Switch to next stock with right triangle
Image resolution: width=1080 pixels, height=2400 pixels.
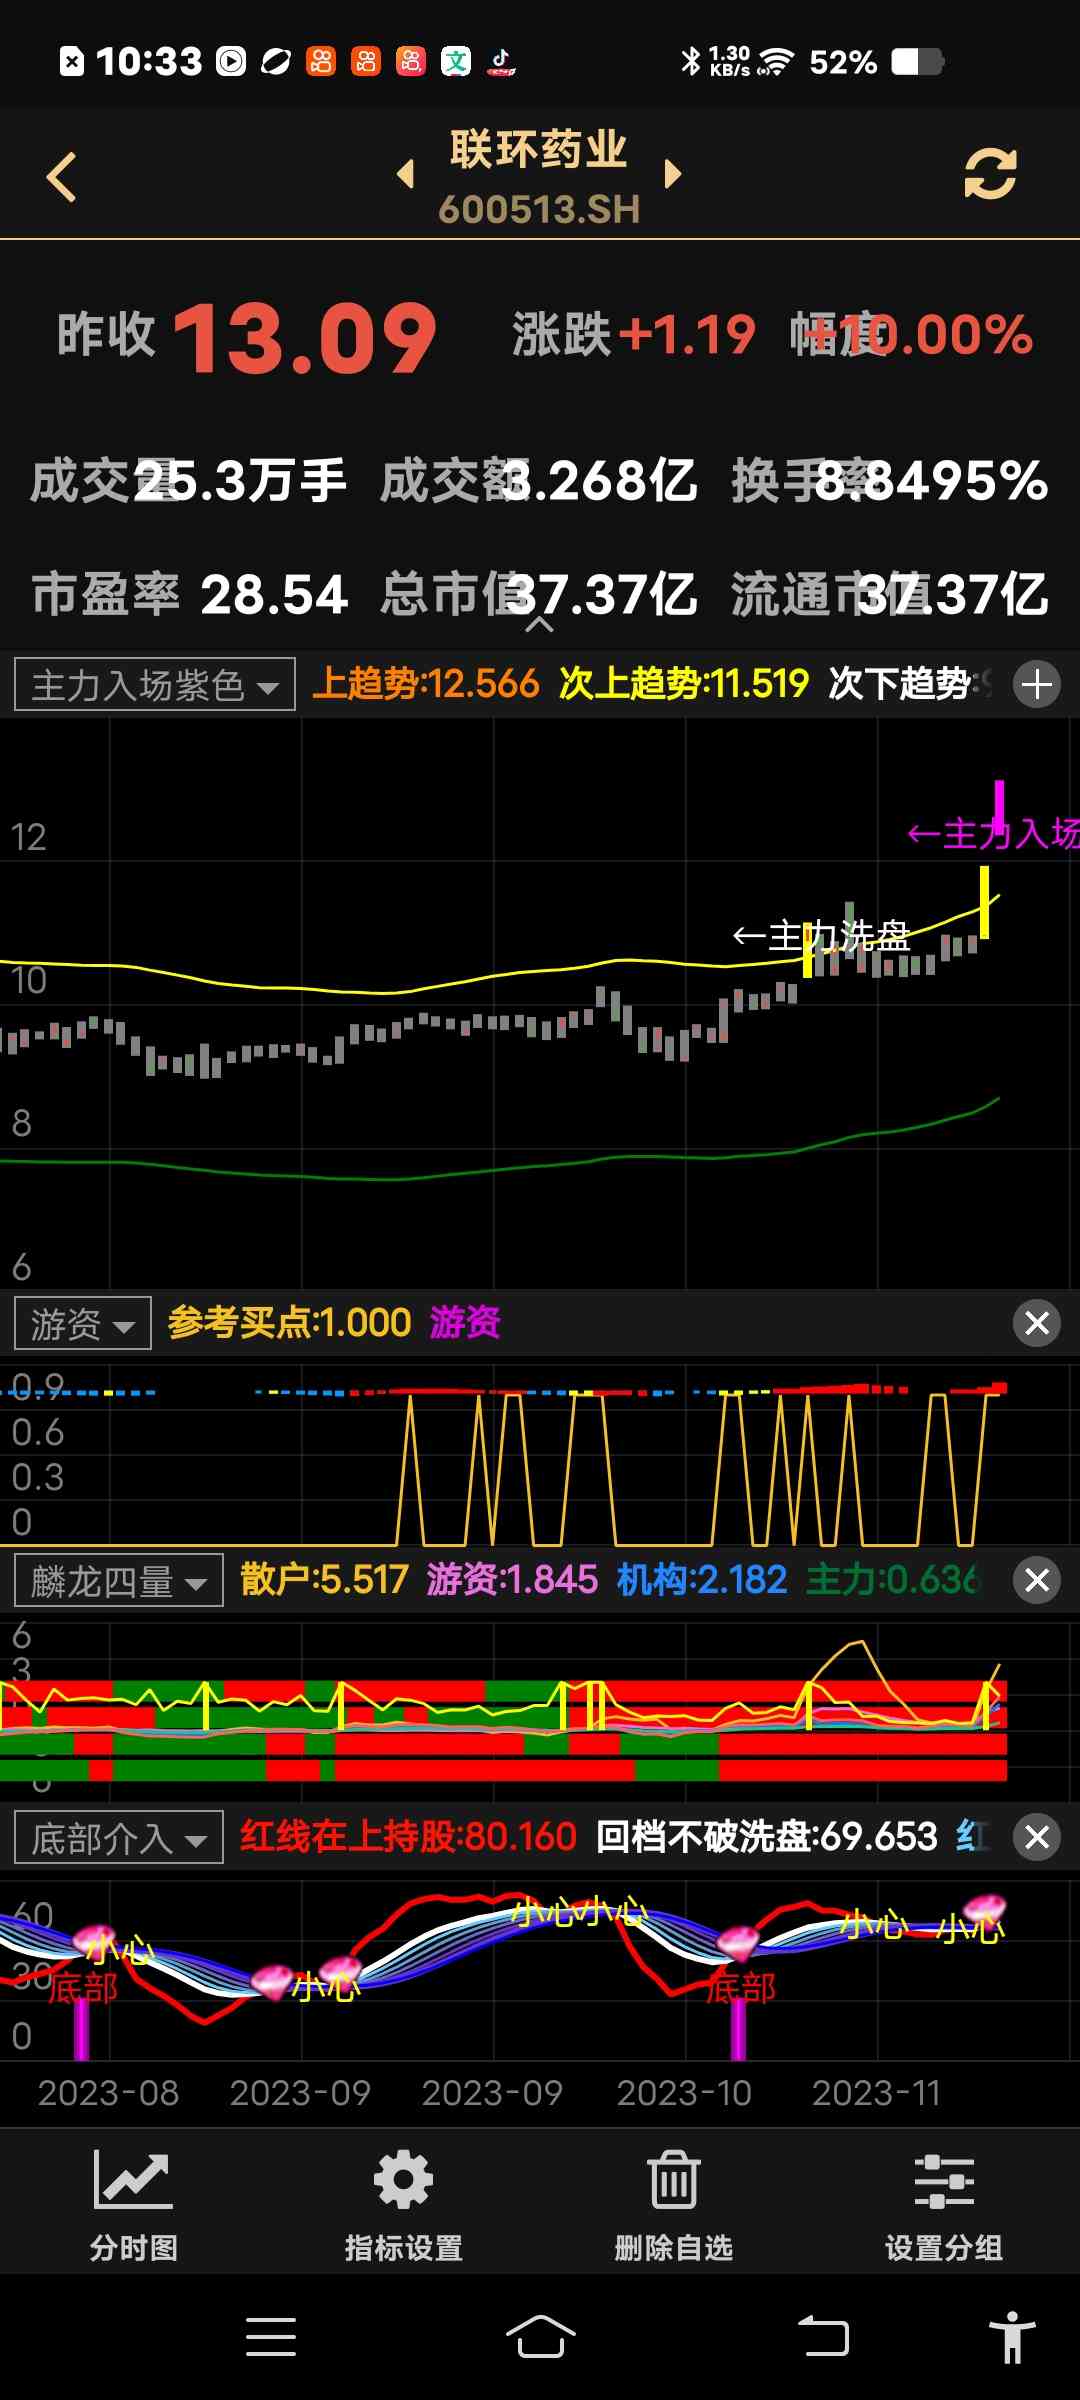point(673,174)
